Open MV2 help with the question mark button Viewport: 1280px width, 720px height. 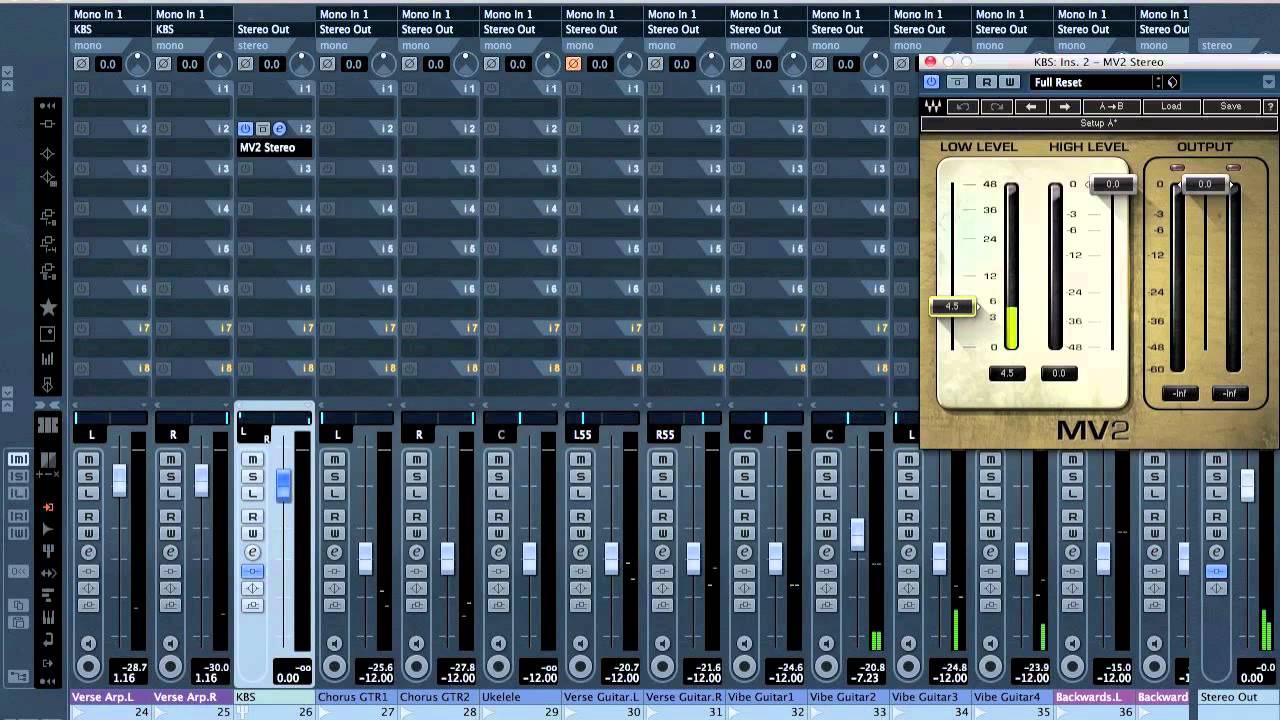coord(1271,107)
